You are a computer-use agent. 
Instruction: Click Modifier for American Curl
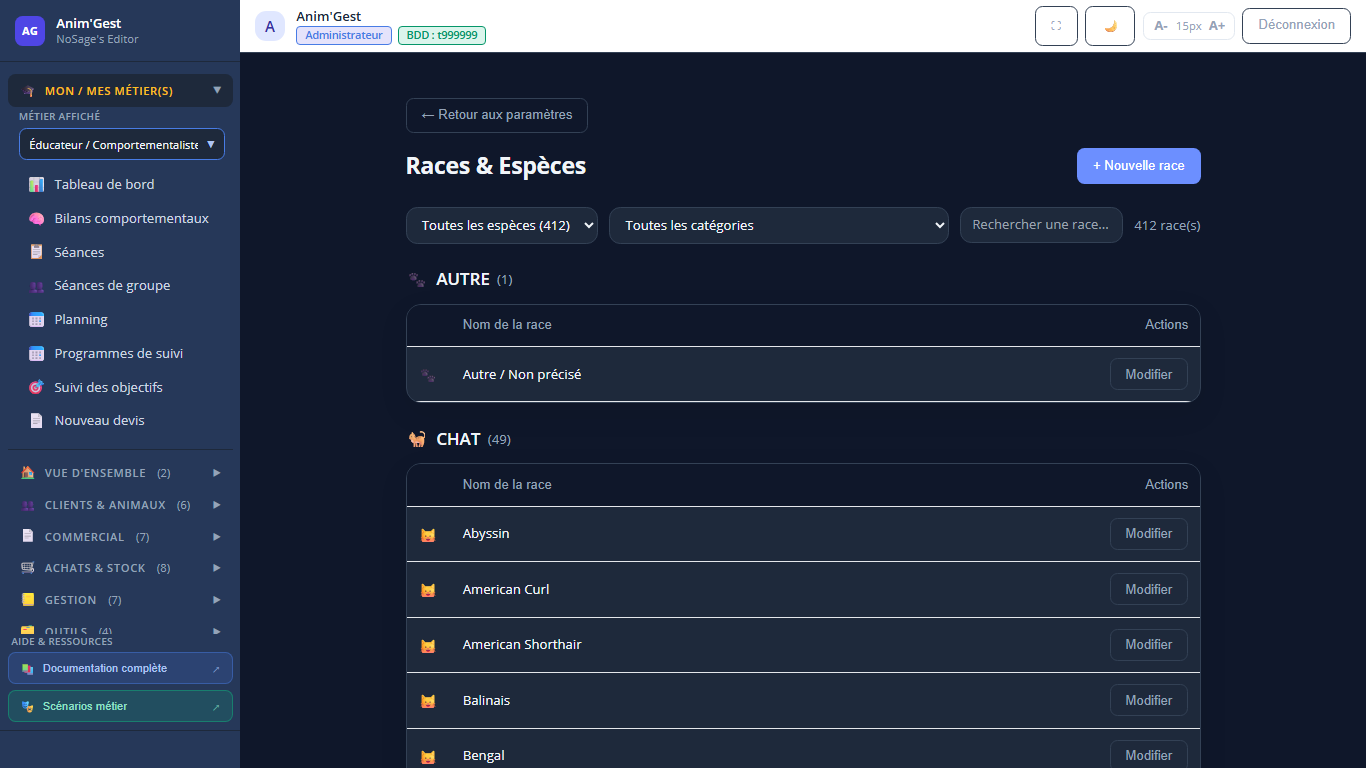(1149, 589)
